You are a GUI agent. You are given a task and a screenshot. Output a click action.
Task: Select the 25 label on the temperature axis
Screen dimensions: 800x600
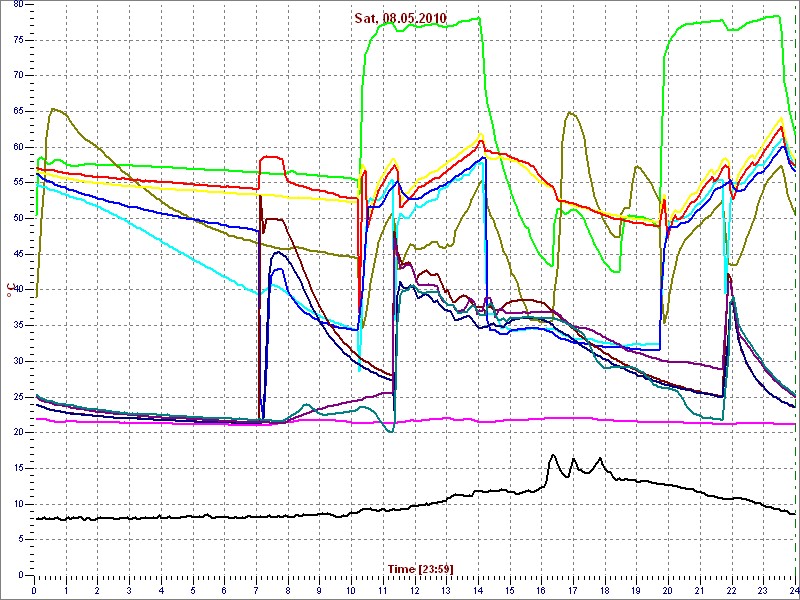tap(17, 397)
